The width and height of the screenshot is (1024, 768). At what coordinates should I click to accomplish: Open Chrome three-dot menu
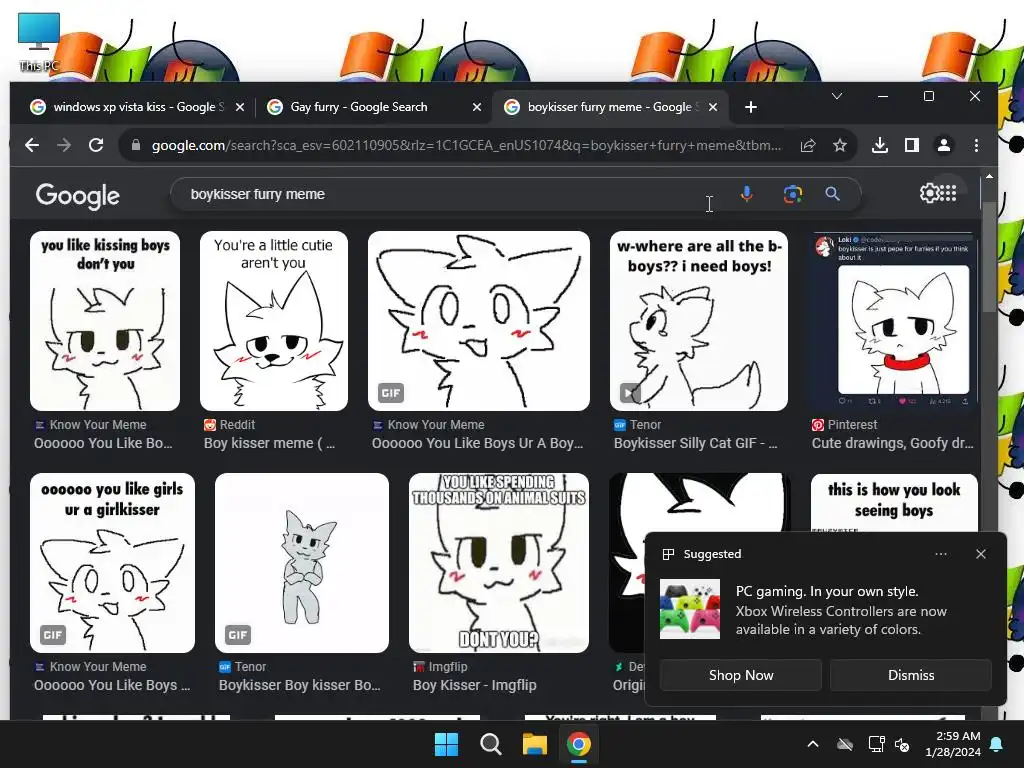(x=976, y=145)
